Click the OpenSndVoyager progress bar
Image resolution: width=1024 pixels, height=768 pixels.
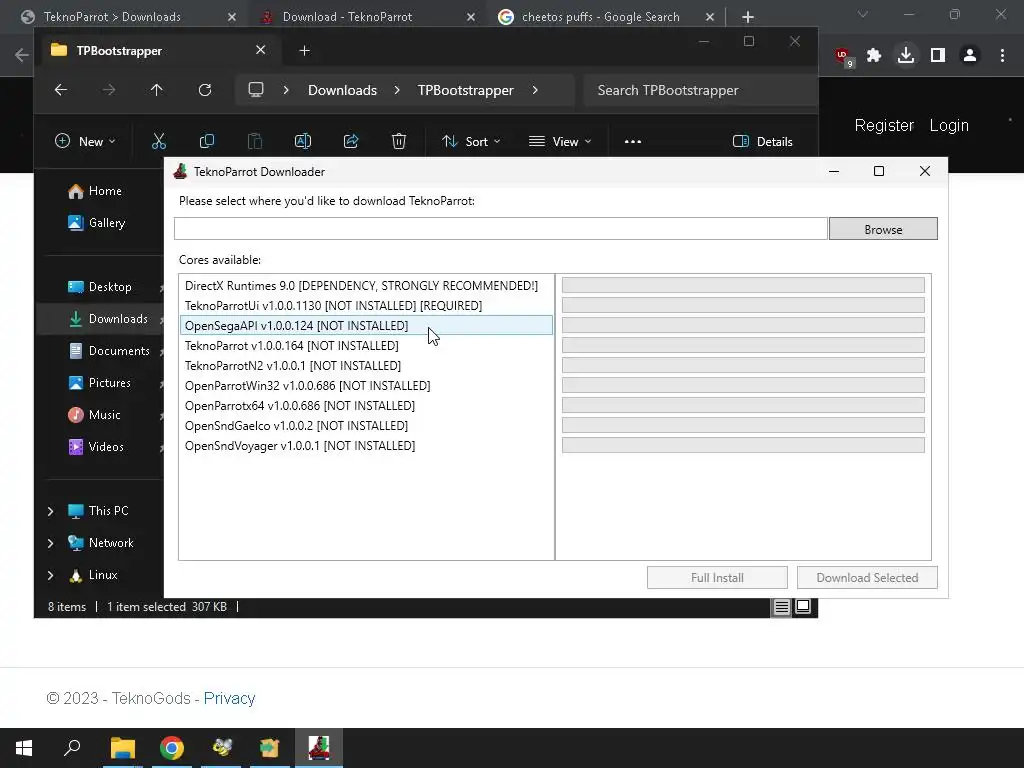pyautogui.click(x=743, y=445)
